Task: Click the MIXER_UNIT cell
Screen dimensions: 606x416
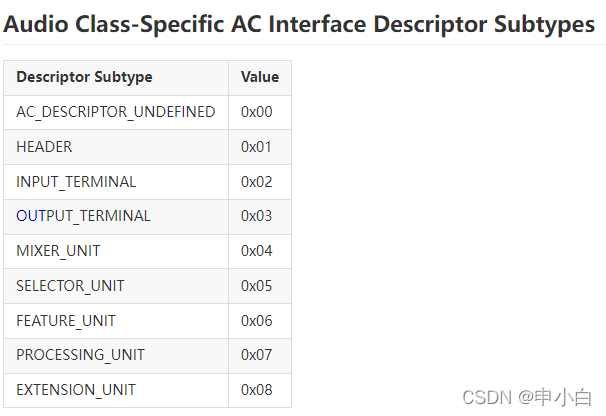Action: [116, 251]
